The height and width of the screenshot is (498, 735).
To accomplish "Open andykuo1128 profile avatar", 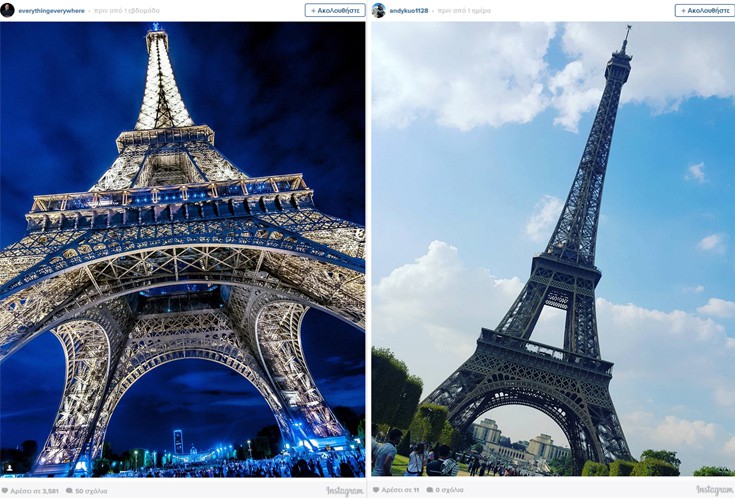I will coord(379,10).
